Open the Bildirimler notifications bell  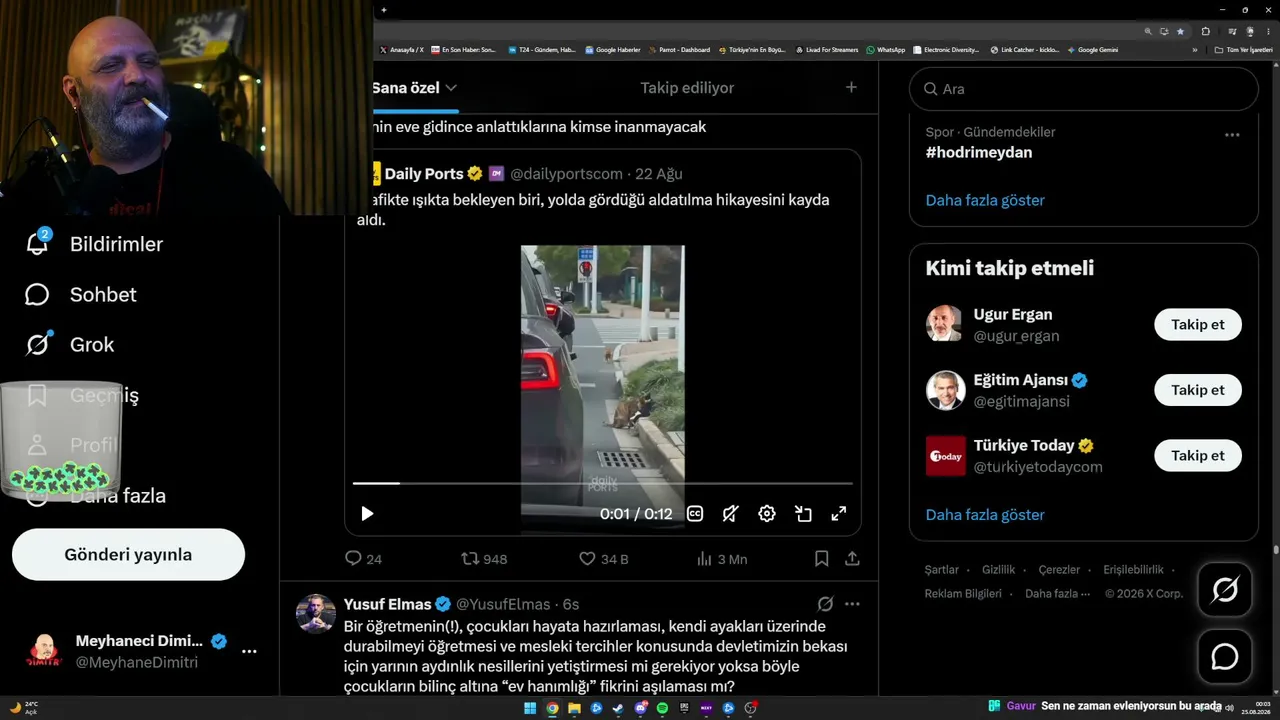37,243
